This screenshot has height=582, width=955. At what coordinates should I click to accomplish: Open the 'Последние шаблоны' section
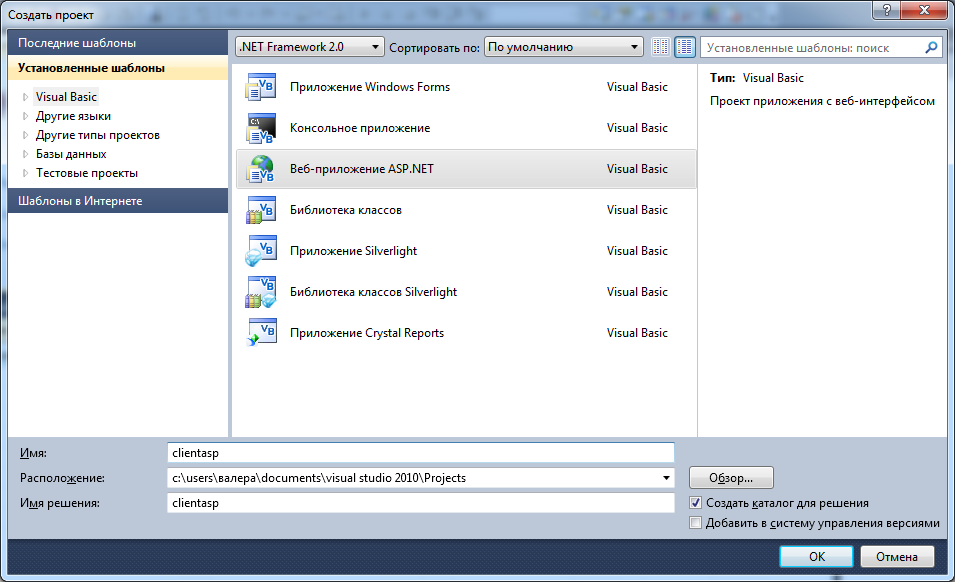[118, 43]
